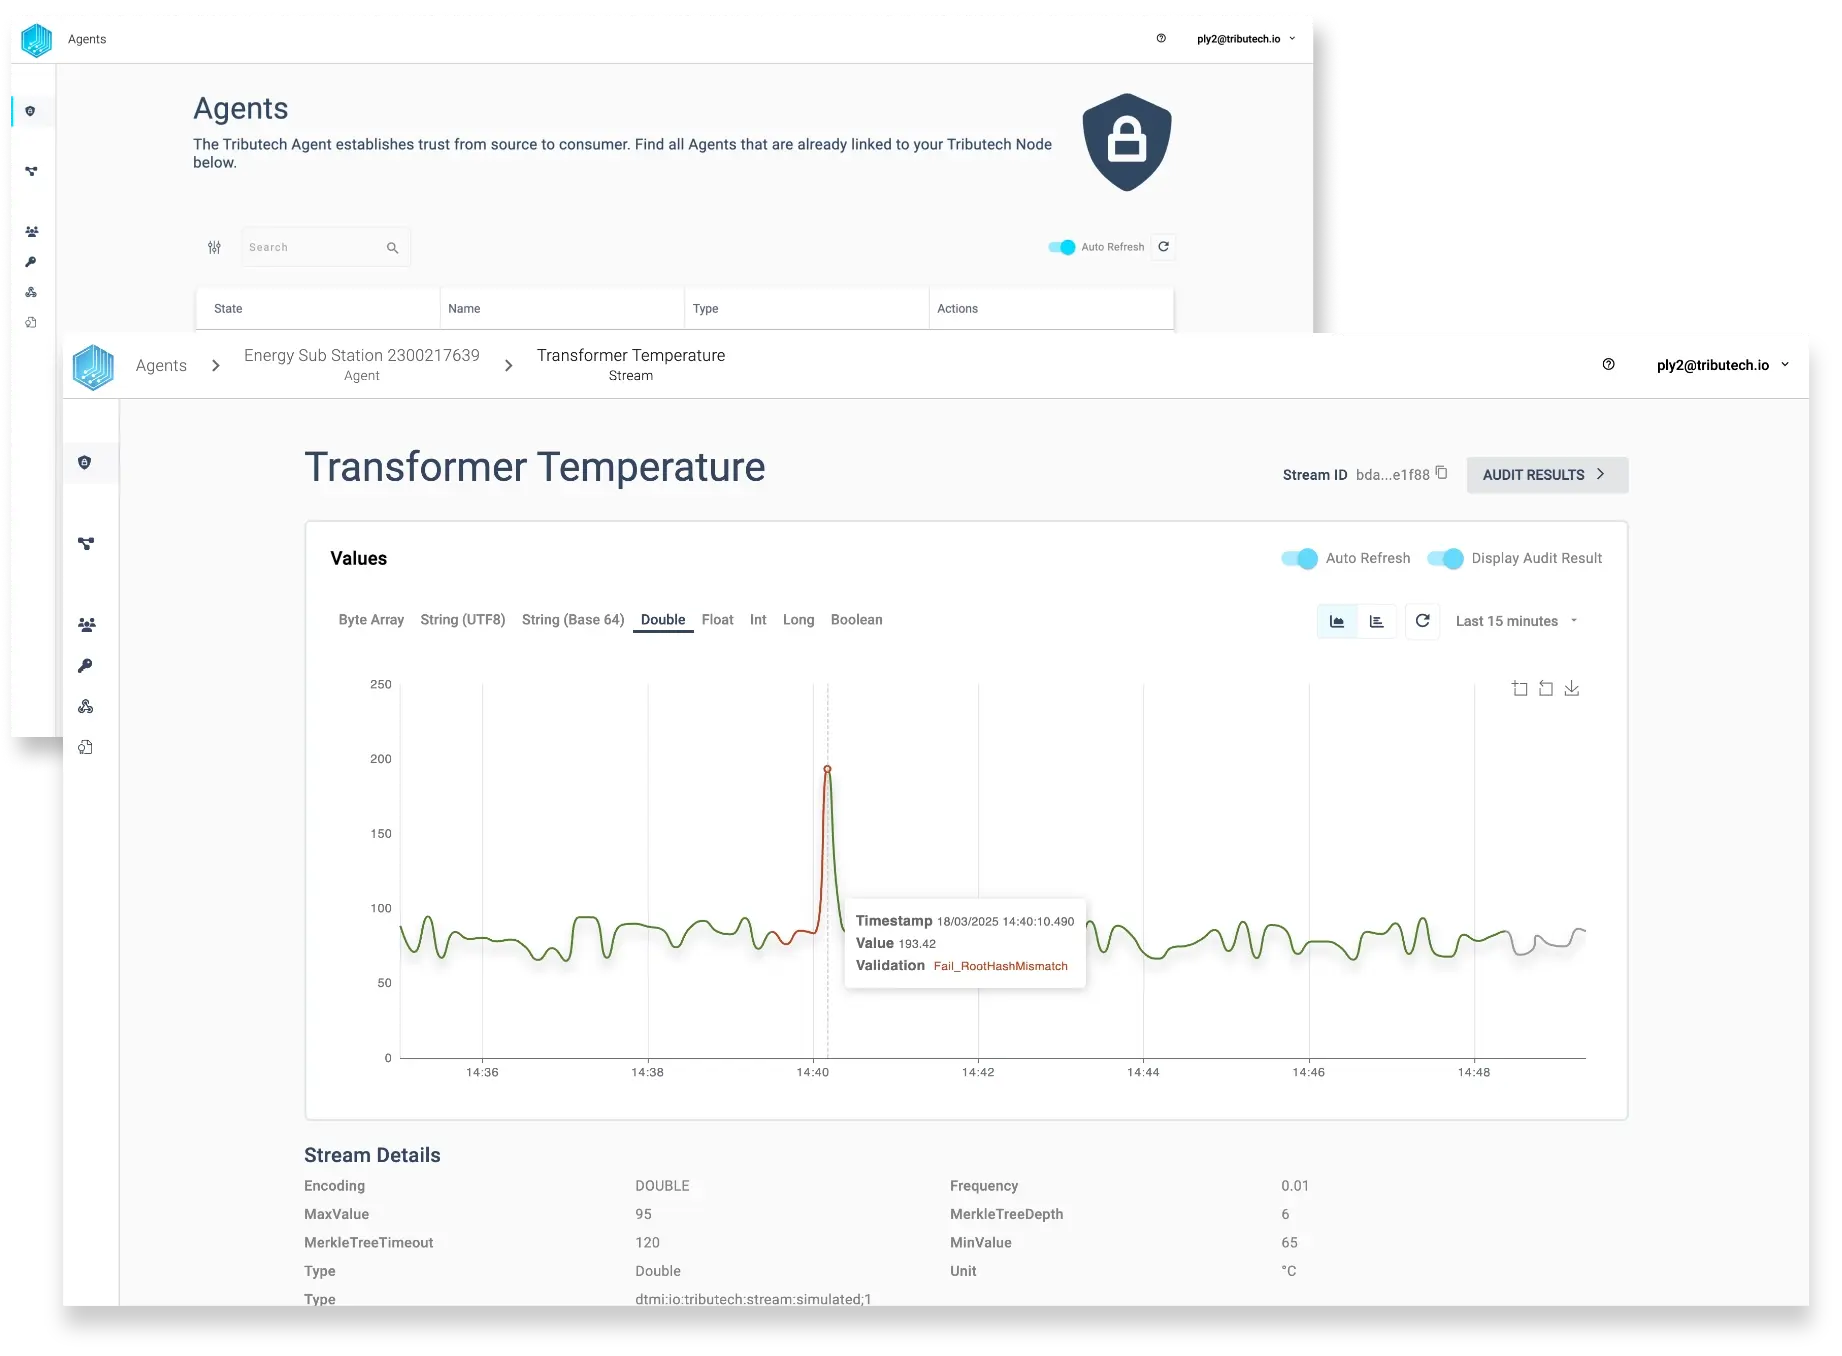Enable Auto Refresh on the Values chart
This screenshot has width=1842, height=1356.
click(1299, 559)
